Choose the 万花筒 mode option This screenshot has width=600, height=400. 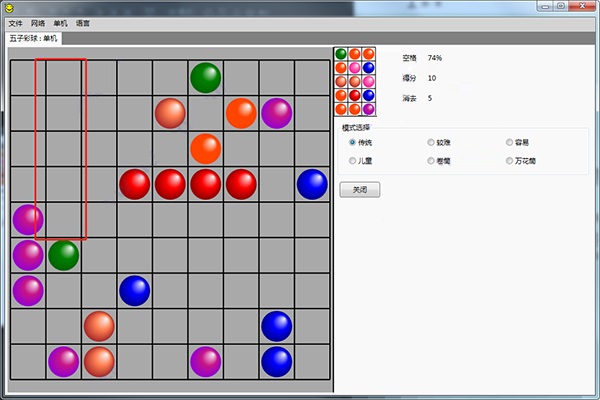pyautogui.click(x=510, y=160)
